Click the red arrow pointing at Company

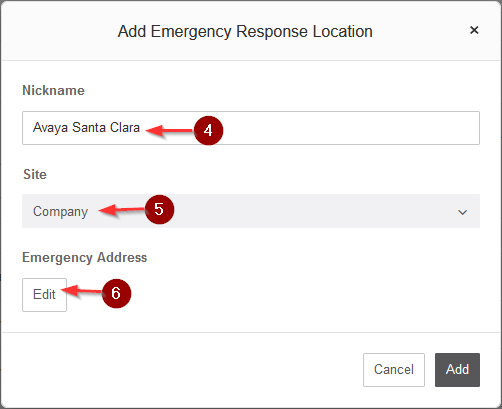click(x=122, y=210)
